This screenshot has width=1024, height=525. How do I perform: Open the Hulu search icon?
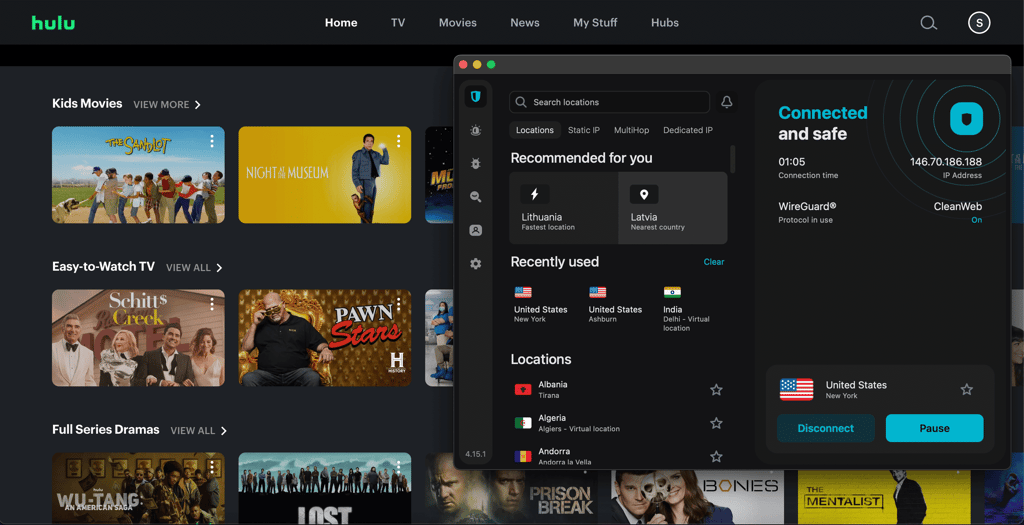point(929,23)
